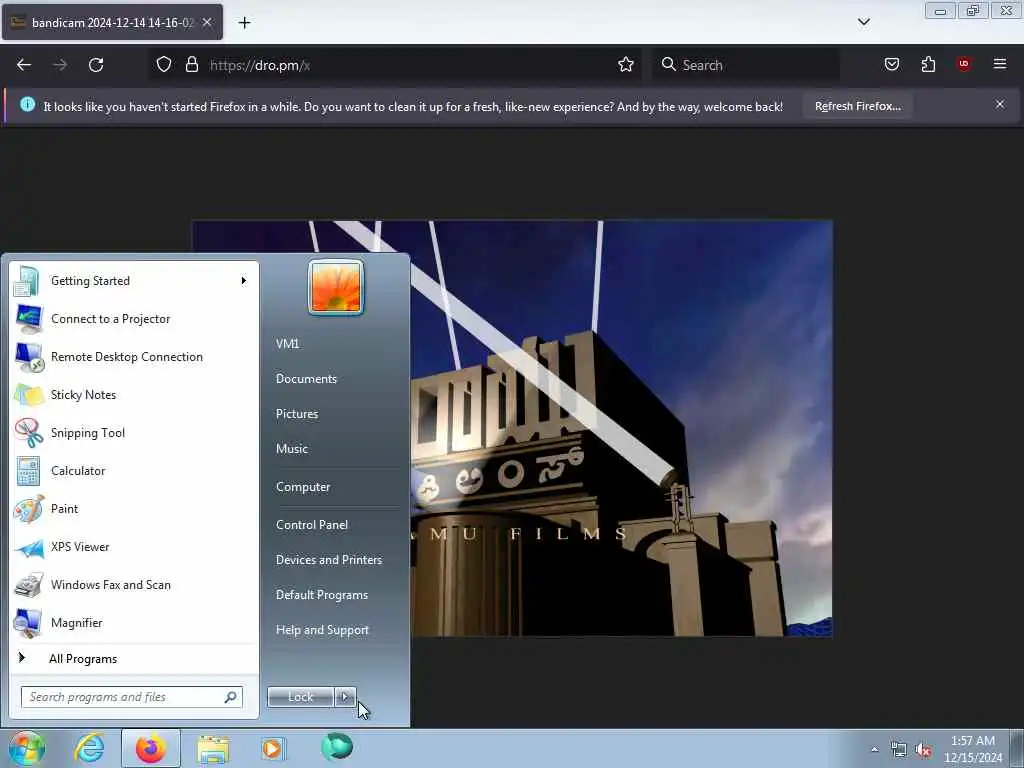Click the Firefox back arrow

click(24, 65)
